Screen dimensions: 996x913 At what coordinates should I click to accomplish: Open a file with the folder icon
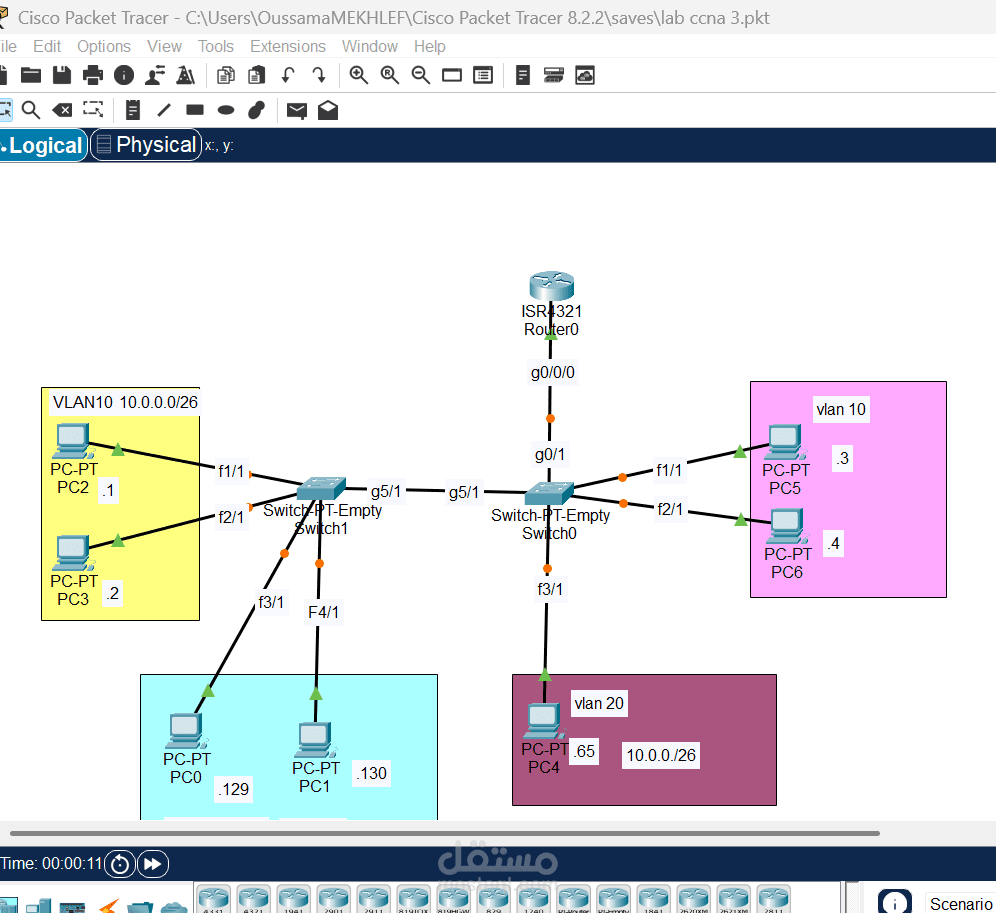pos(30,75)
